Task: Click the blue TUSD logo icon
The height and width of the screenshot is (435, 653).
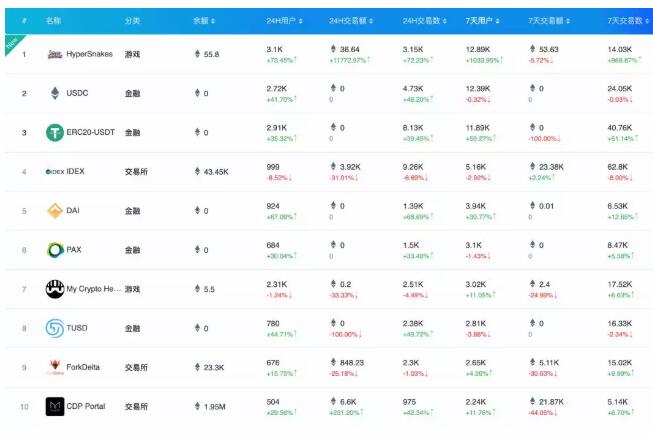Action: (55, 328)
